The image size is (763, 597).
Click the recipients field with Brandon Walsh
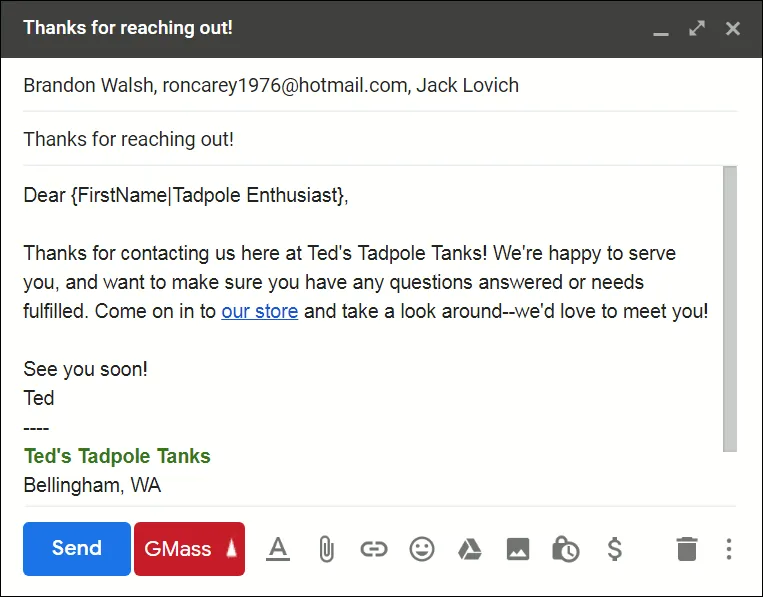pyautogui.click(x=380, y=86)
